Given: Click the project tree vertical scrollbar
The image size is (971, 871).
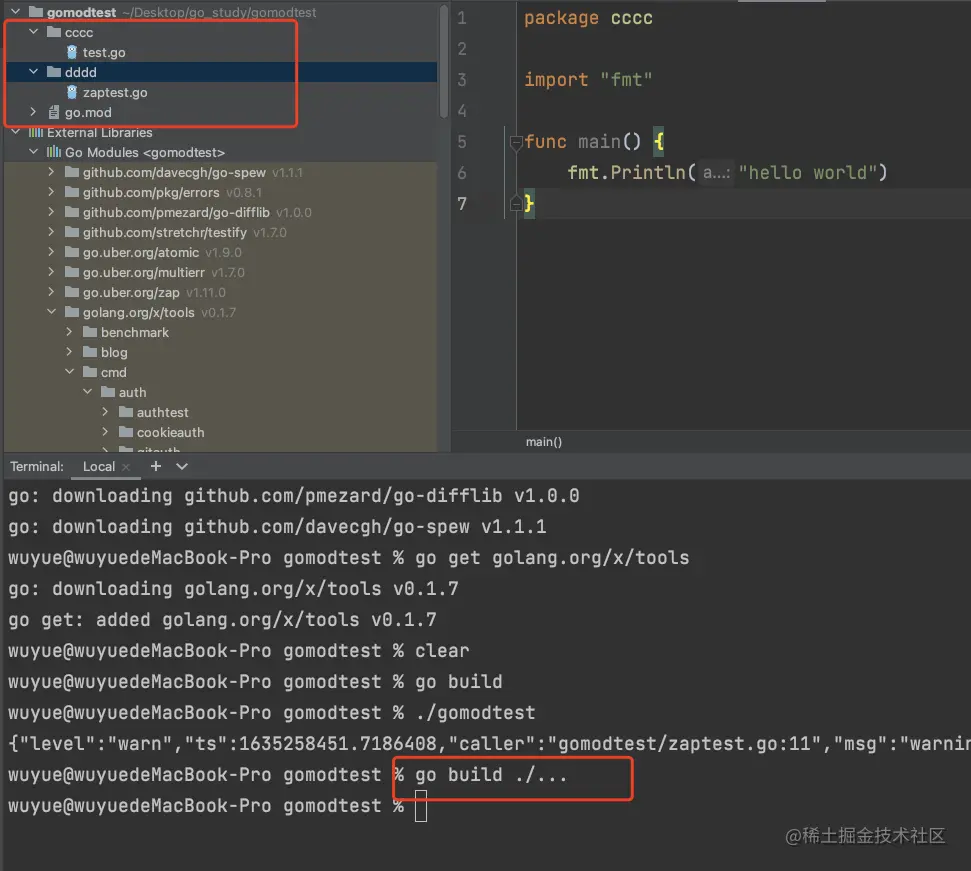Looking at the screenshot, I should 443,61.
